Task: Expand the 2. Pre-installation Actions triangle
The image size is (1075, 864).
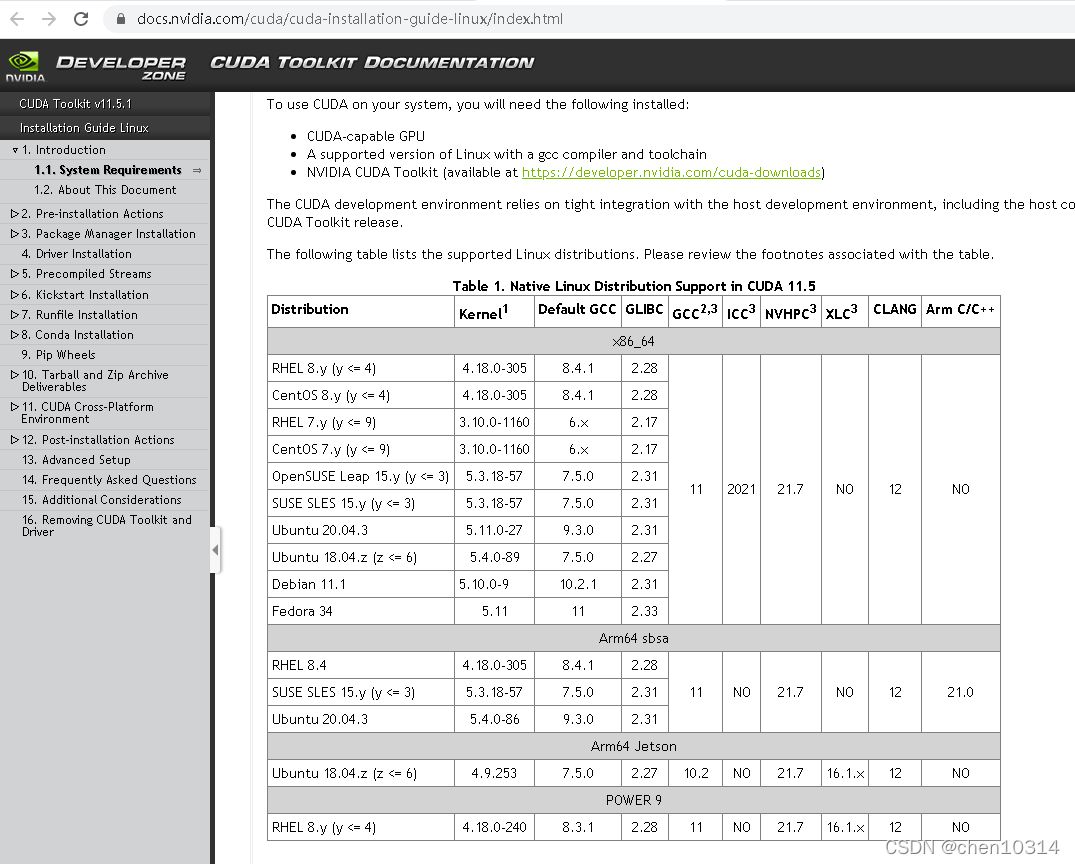Action: point(14,214)
